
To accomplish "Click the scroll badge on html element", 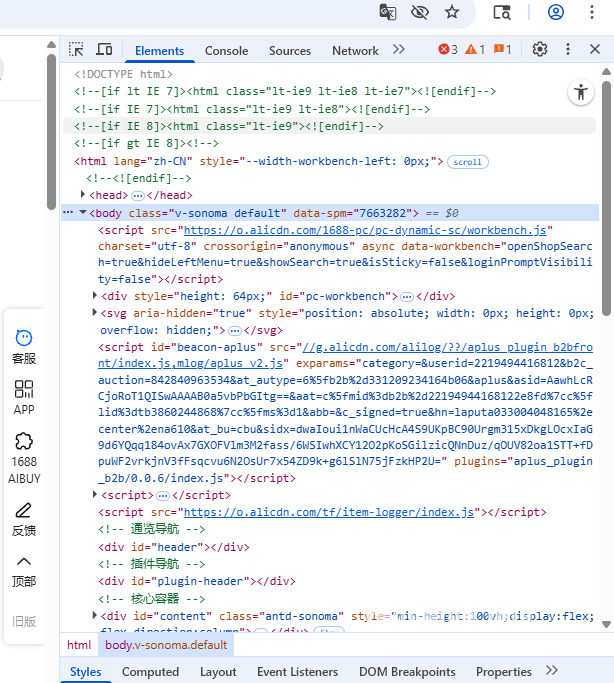I will pos(468,162).
